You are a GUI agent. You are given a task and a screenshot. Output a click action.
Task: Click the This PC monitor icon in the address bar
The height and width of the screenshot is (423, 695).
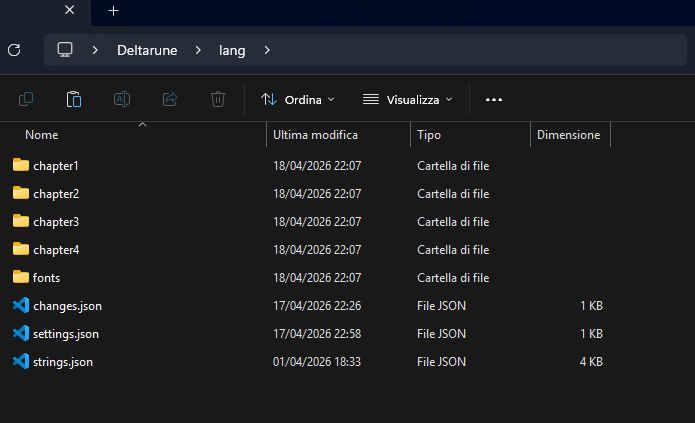point(66,49)
